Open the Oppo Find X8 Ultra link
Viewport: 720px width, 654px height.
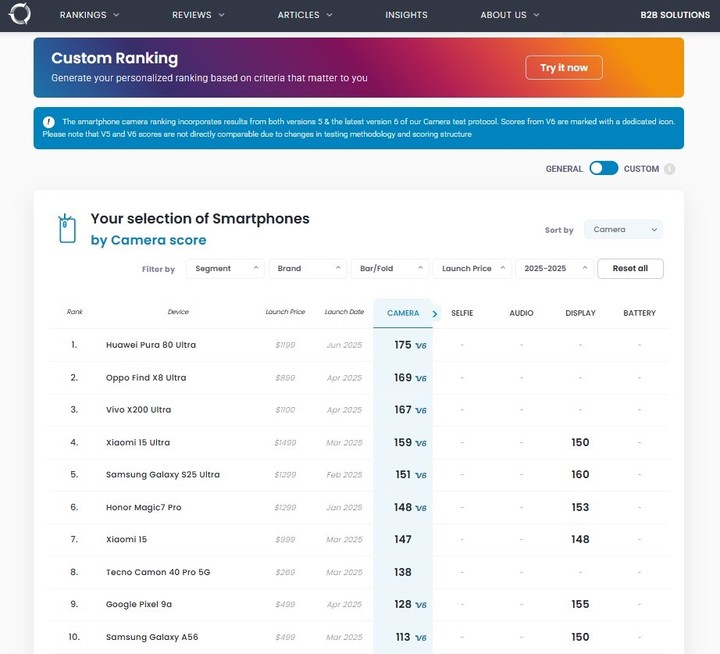click(x=146, y=378)
